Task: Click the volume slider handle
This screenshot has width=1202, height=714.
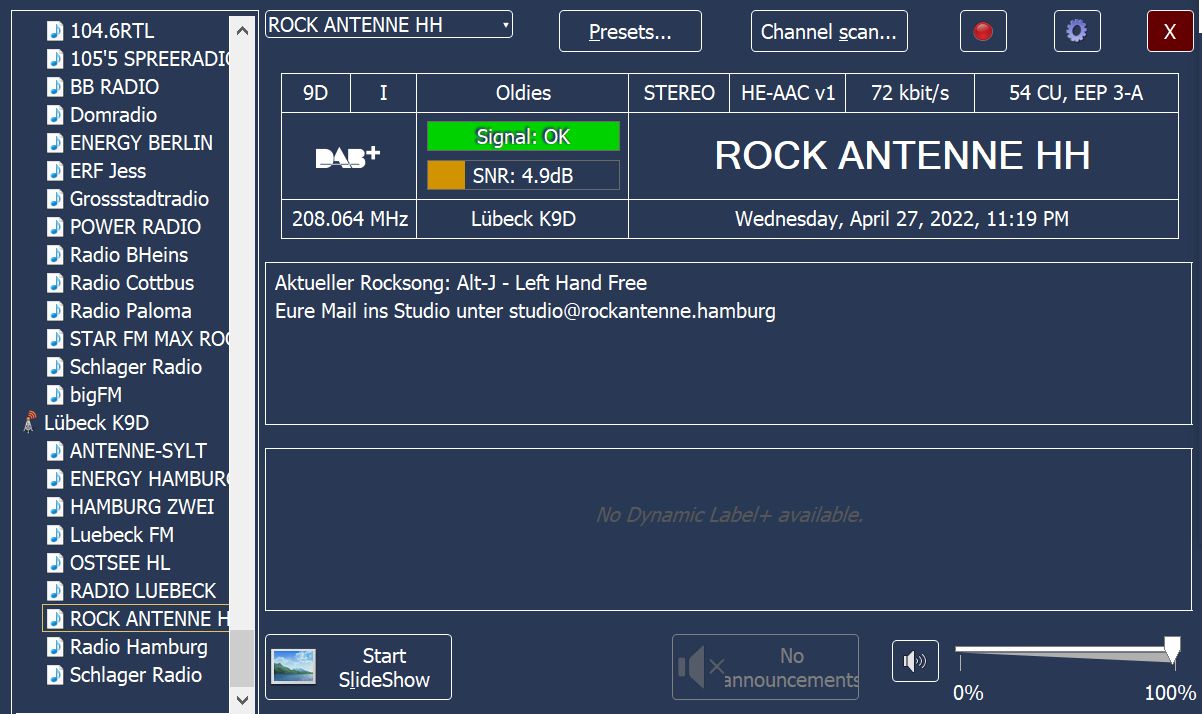Action: point(1172,651)
